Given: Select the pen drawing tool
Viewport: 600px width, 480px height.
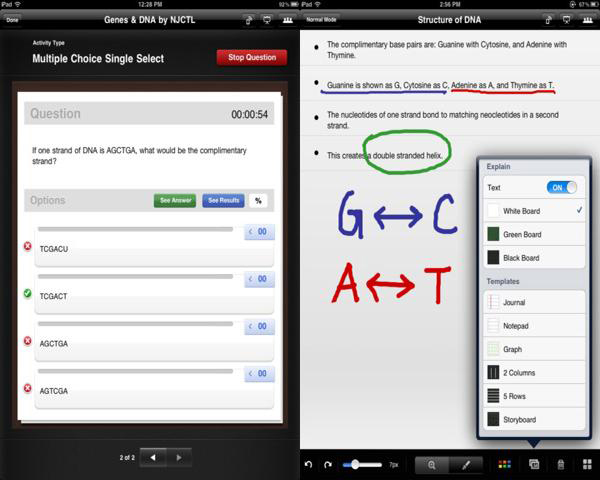Looking at the screenshot, I should point(464,465).
